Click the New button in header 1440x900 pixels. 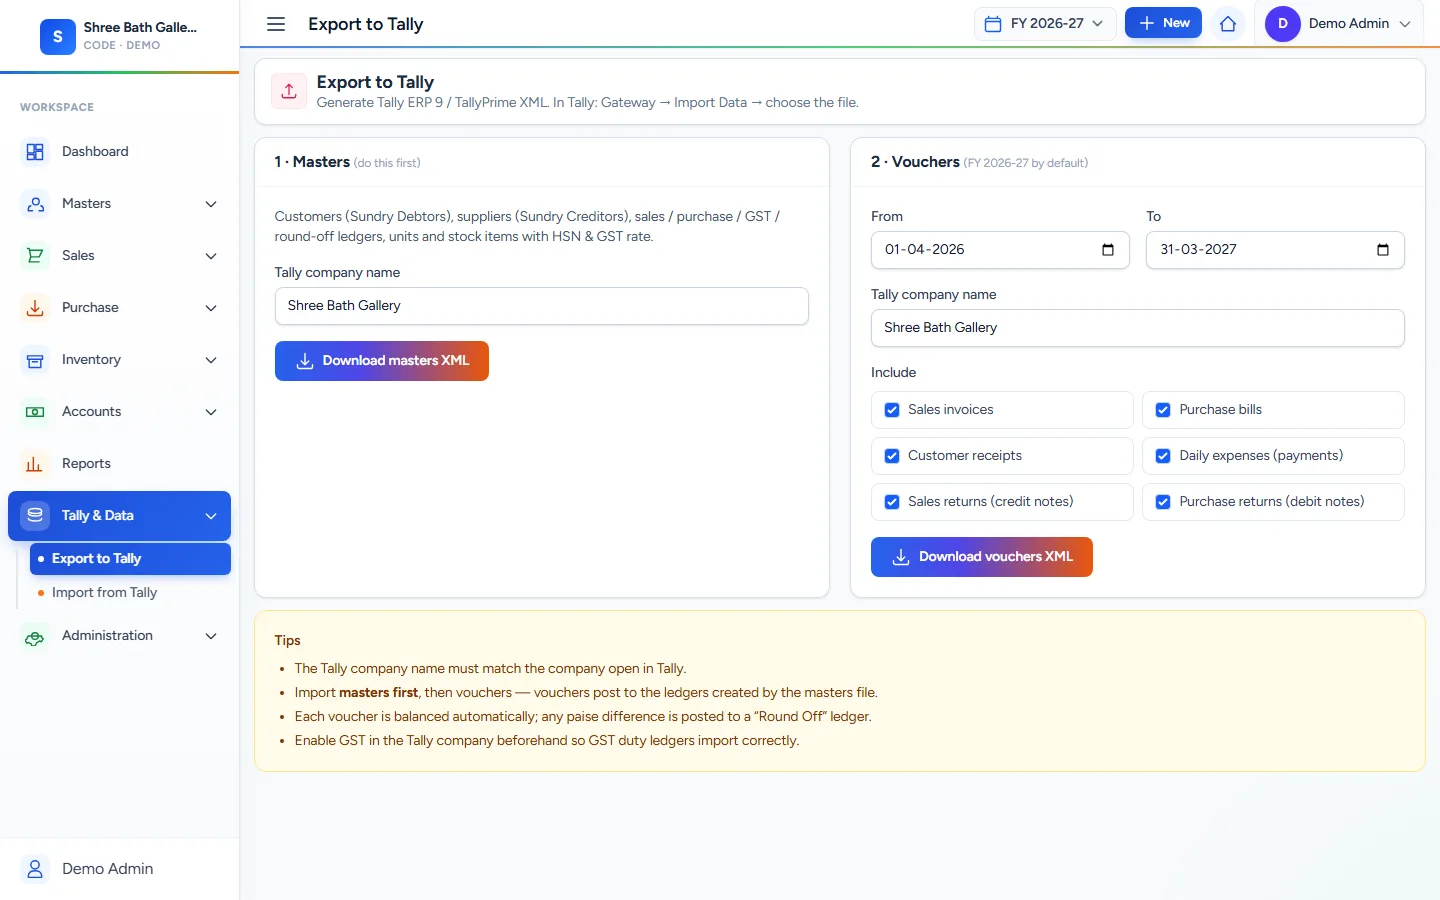[1163, 23]
